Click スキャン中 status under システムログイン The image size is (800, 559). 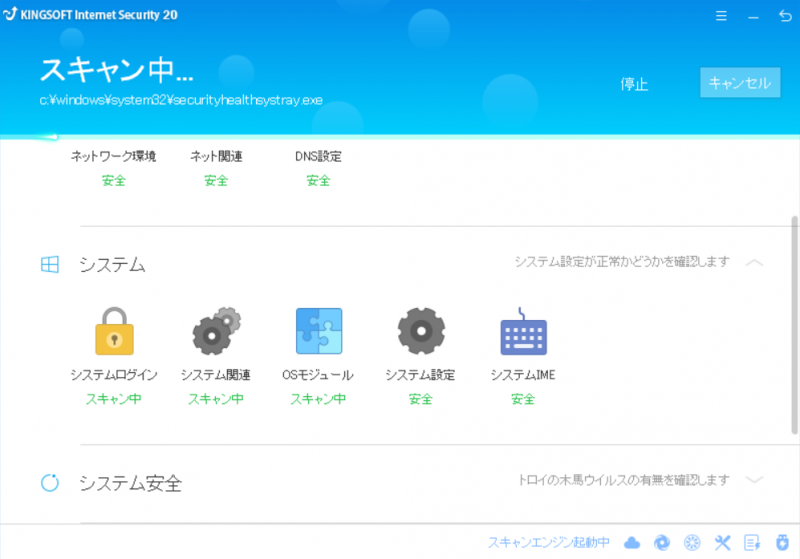pyautogui.click(x=113, y=399)
